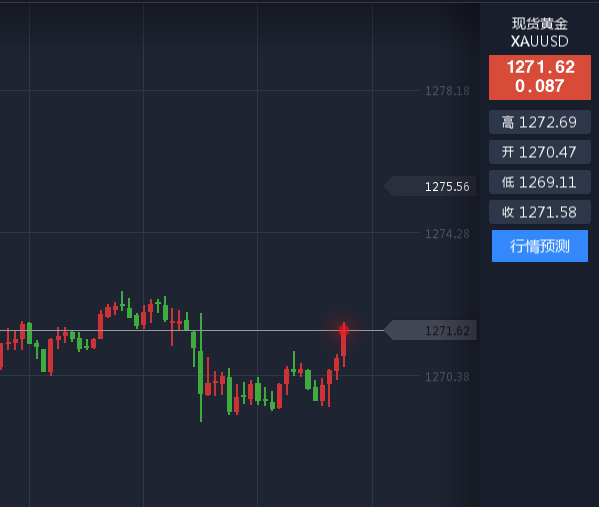Click the 现货黄金 instrument title
The image size is (599, 507).
(539, 24)
